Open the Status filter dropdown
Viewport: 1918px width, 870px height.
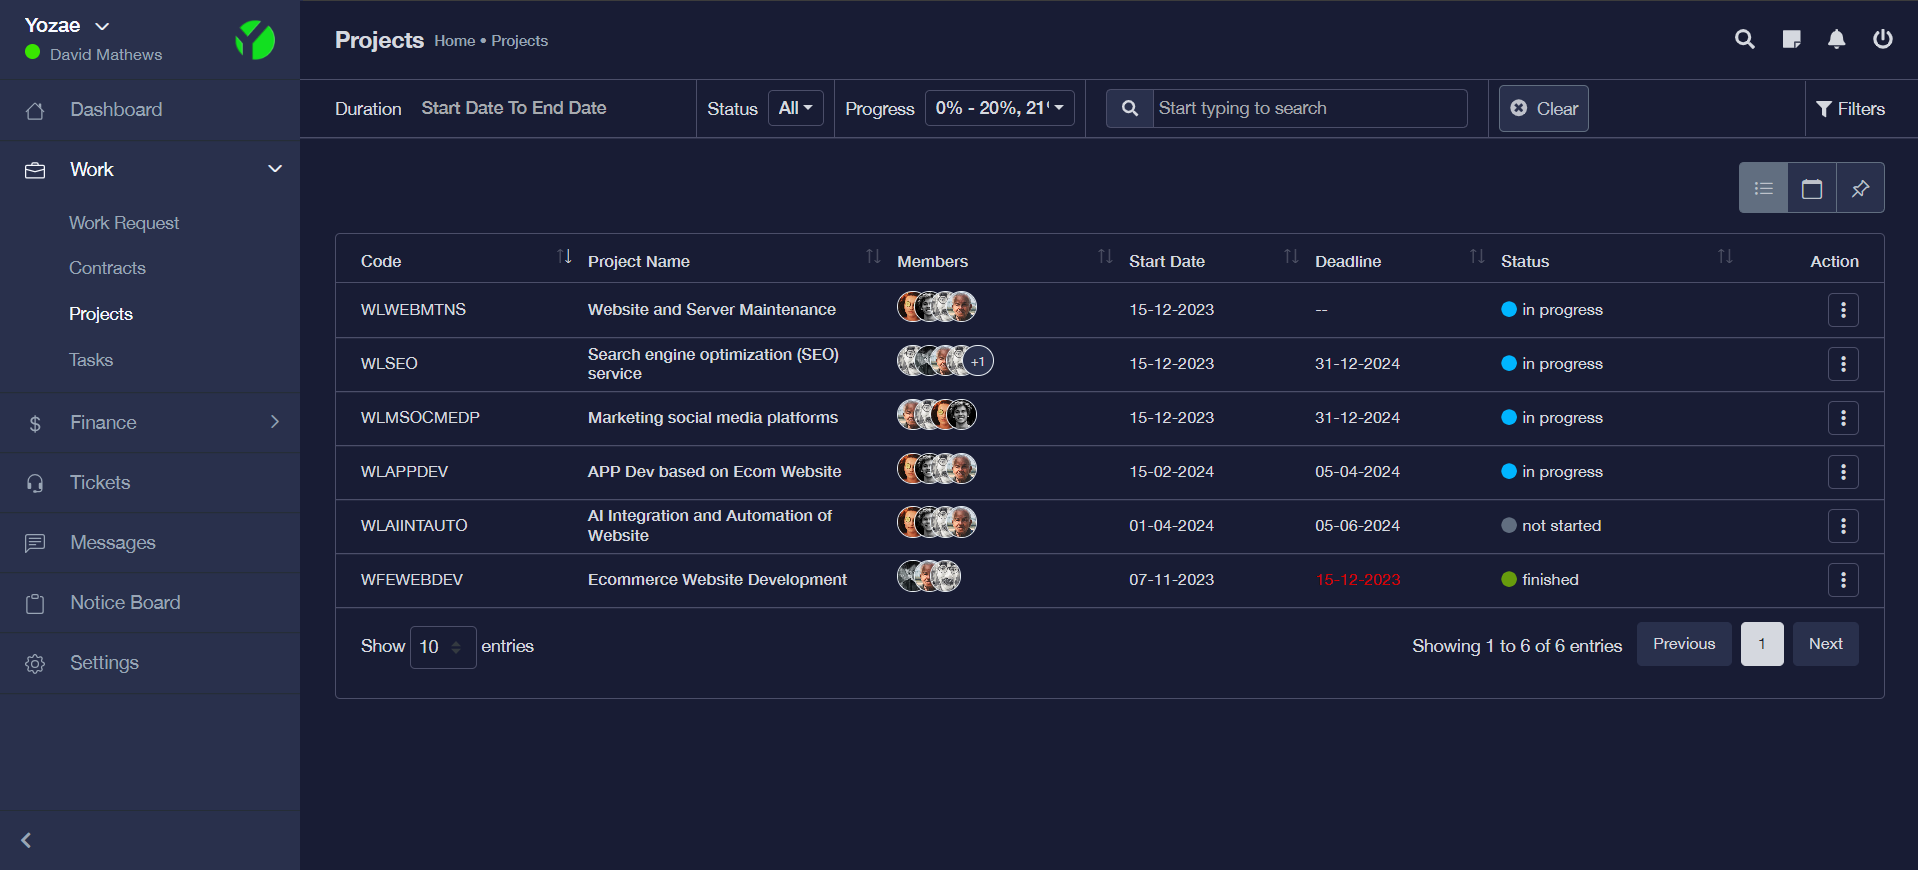point(795,108)
